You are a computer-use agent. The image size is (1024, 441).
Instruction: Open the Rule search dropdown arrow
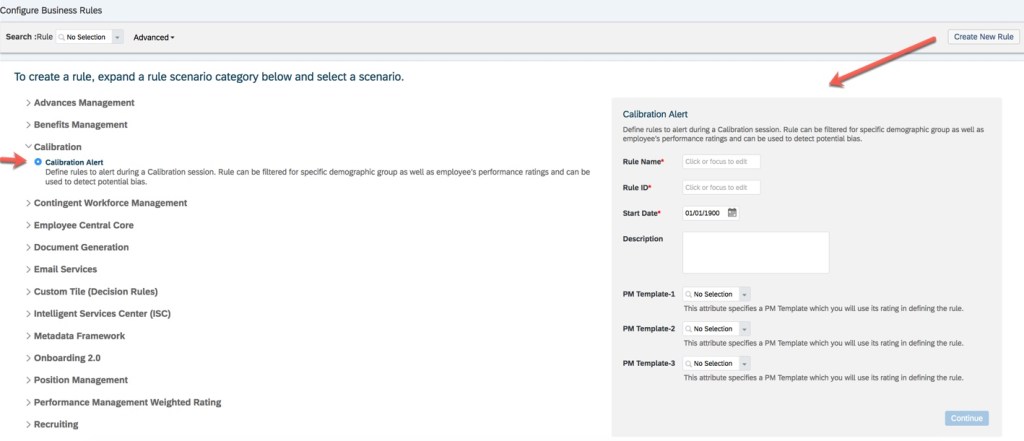coord(118,37)
